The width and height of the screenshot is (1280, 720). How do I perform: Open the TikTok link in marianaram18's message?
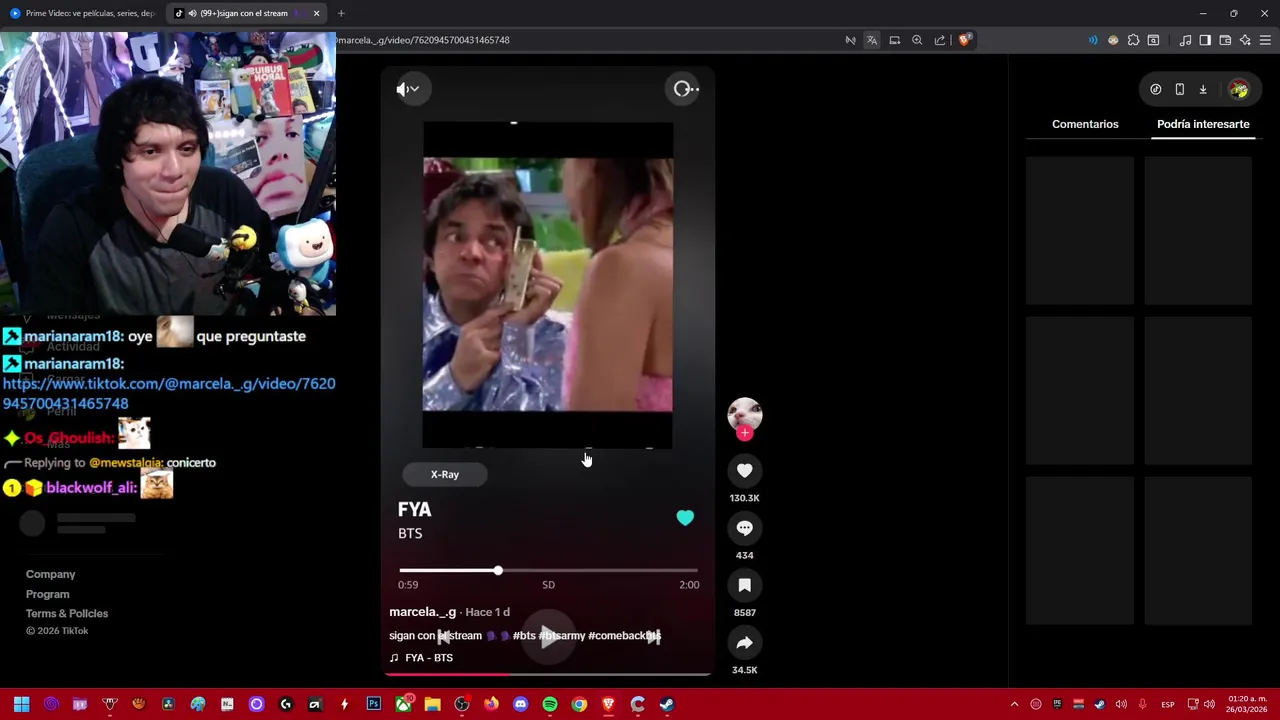point(169,393)
